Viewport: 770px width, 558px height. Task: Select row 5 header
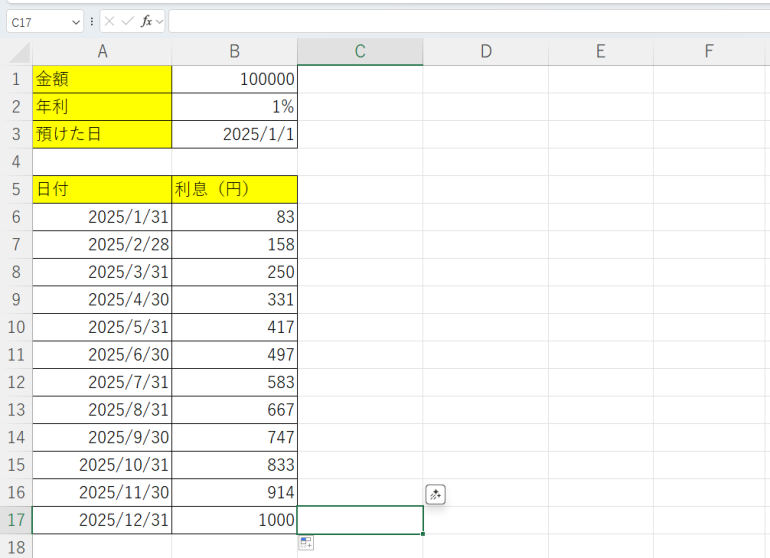16,188
